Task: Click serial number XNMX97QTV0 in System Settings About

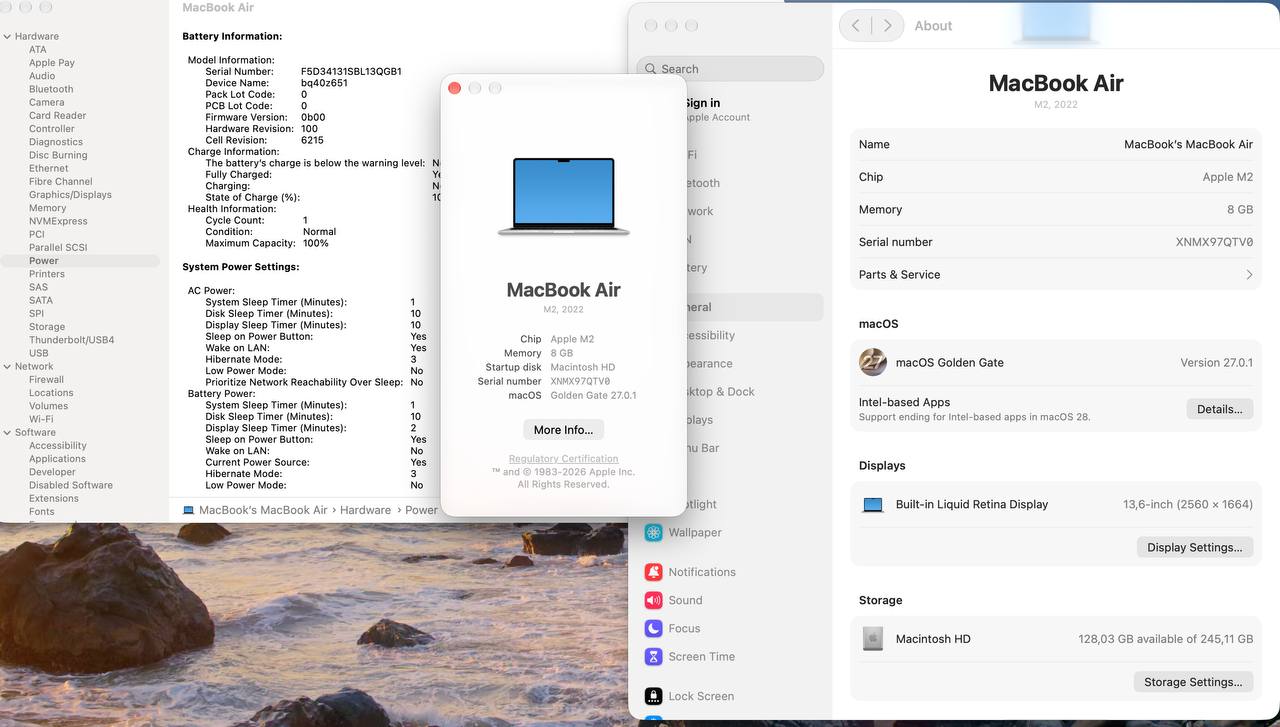Action: click(1214, 242)
